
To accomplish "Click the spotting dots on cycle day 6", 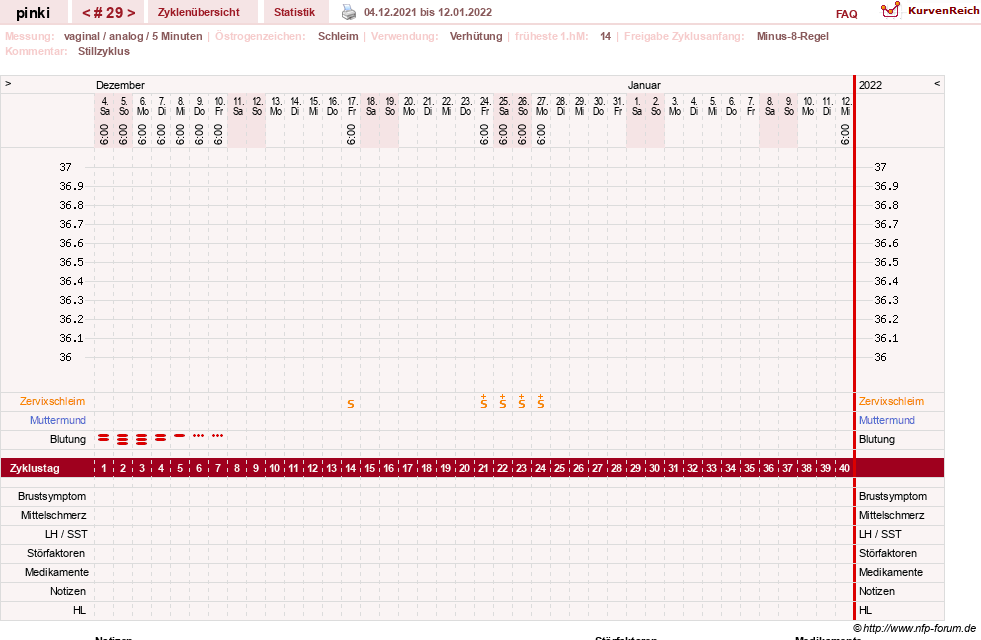I will pyautogui.click(x=198, y=435).
